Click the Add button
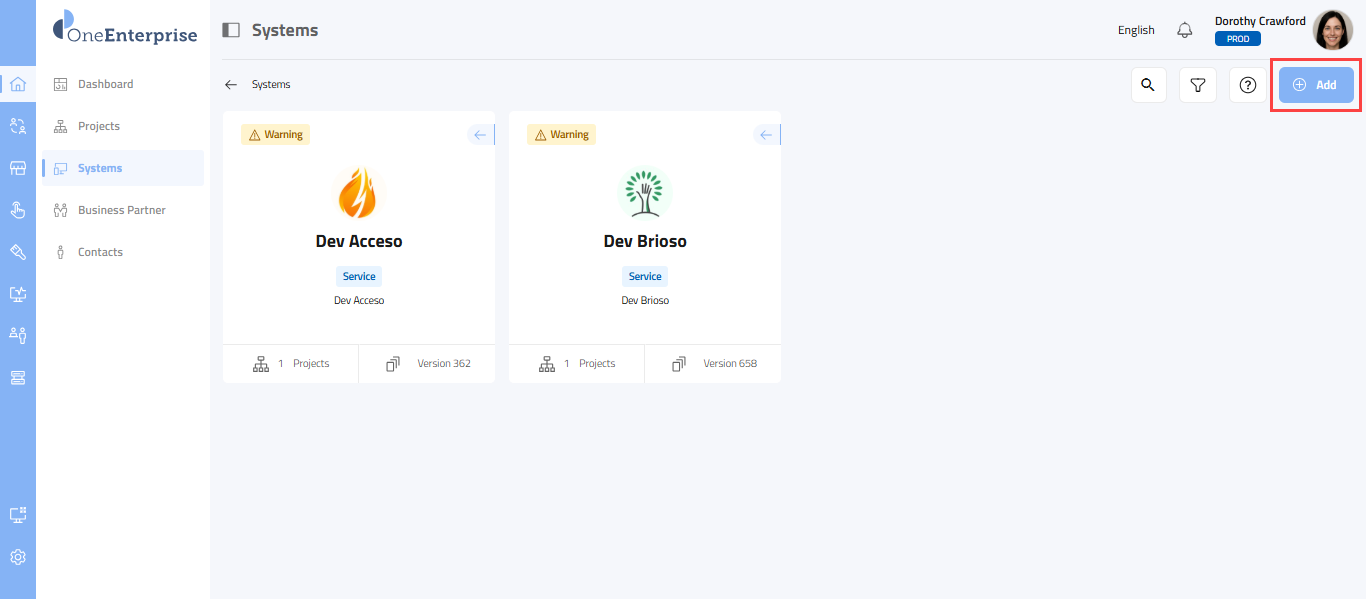 pos(1316,85)
